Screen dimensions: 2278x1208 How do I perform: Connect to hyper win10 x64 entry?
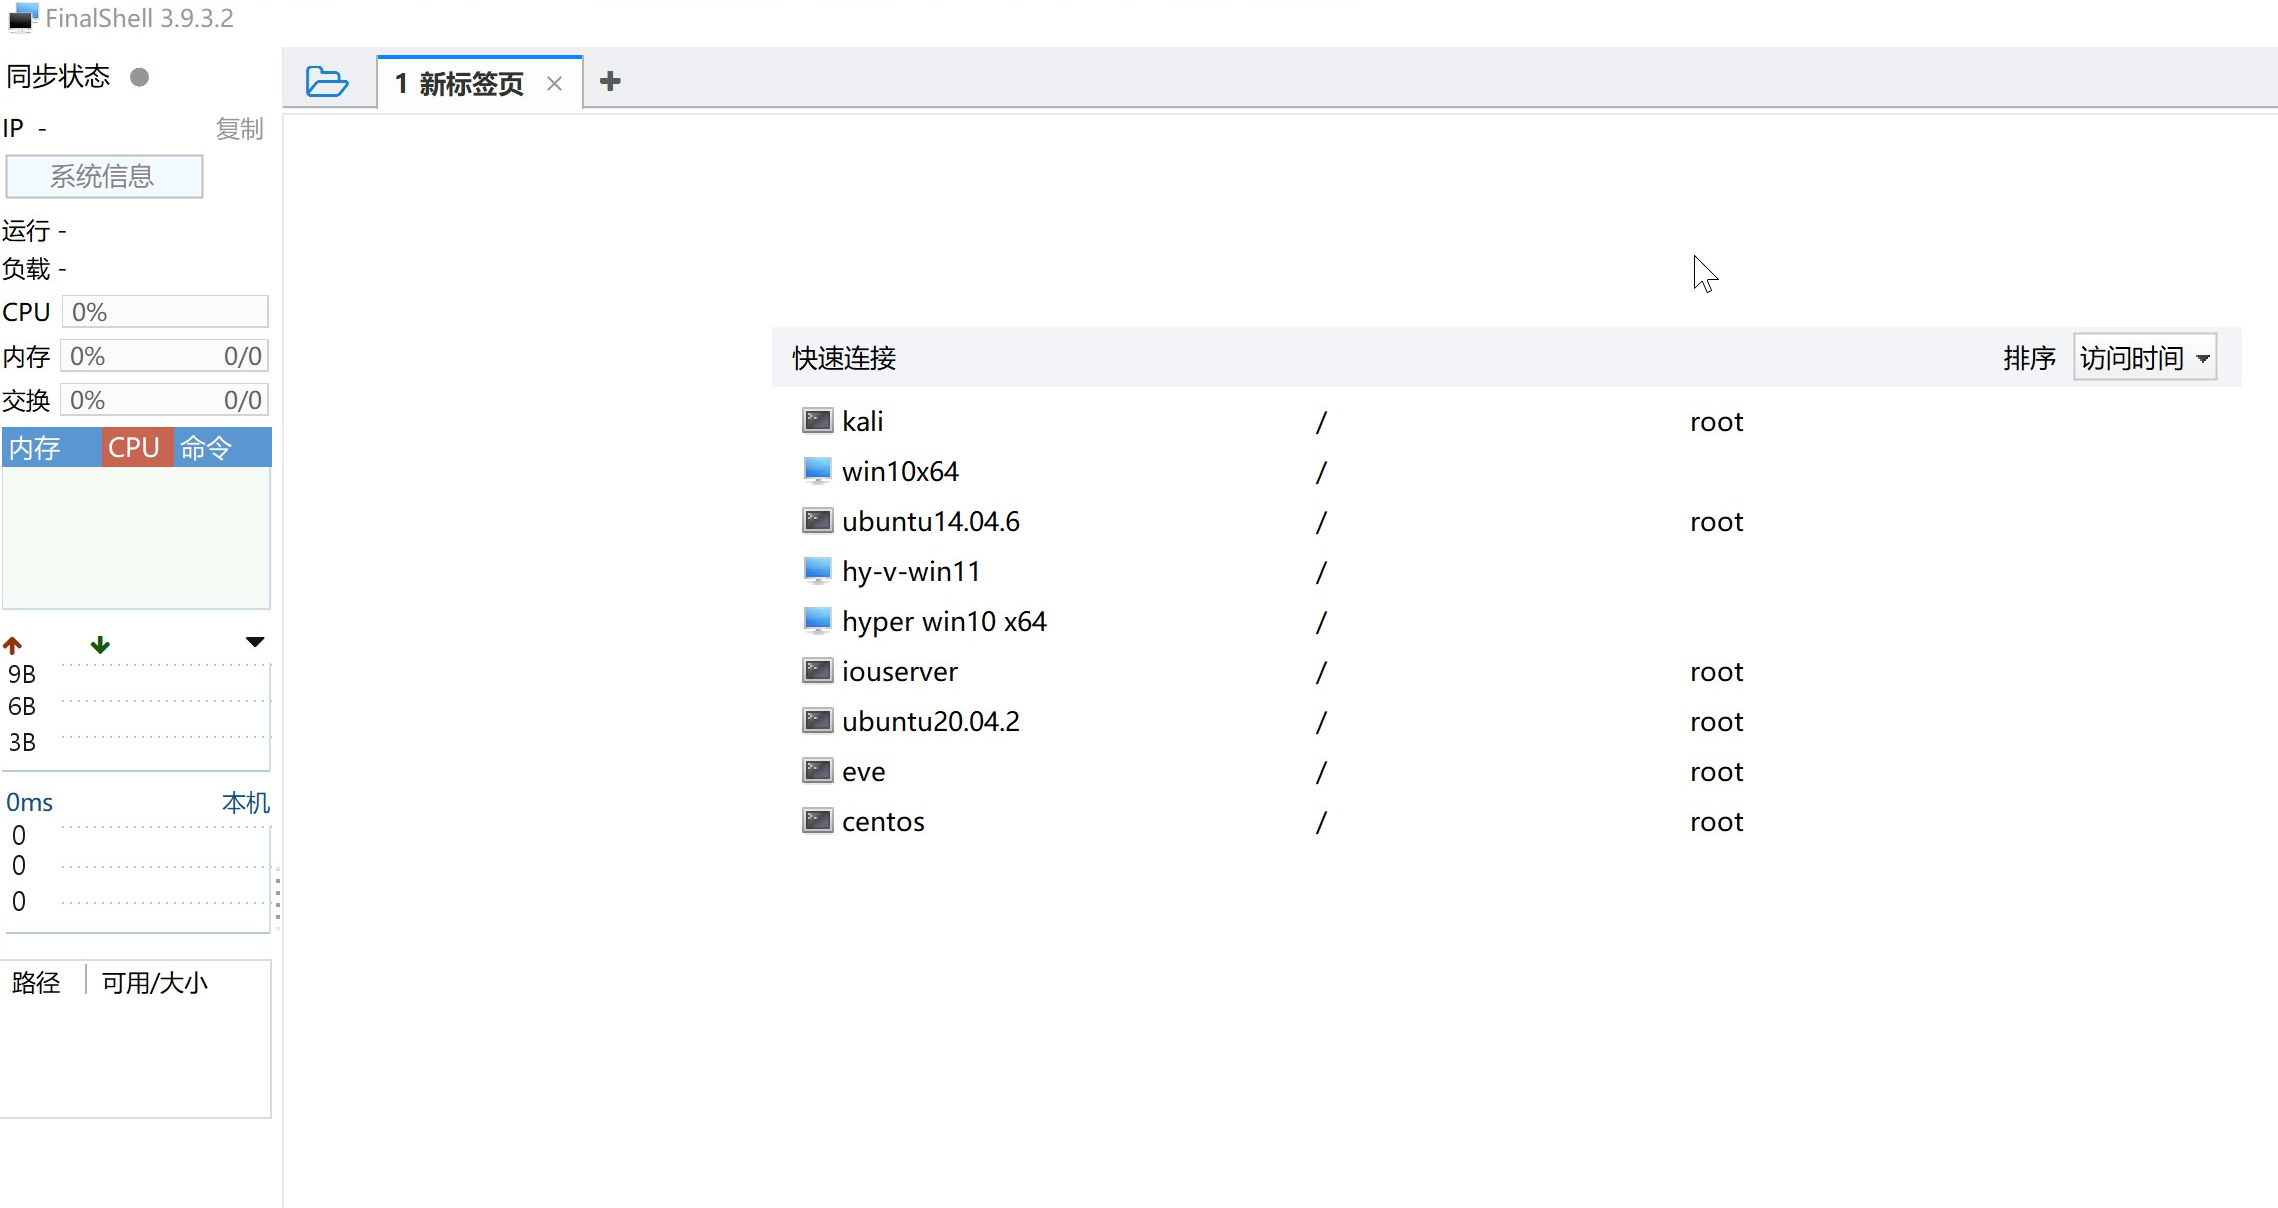point(944,621)
